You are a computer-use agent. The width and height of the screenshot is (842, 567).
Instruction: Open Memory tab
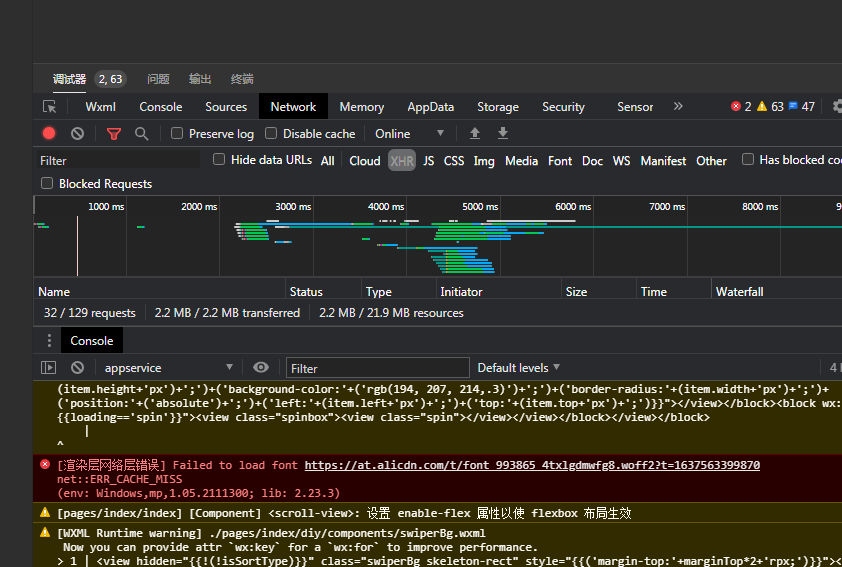click(x=361, y=107)
